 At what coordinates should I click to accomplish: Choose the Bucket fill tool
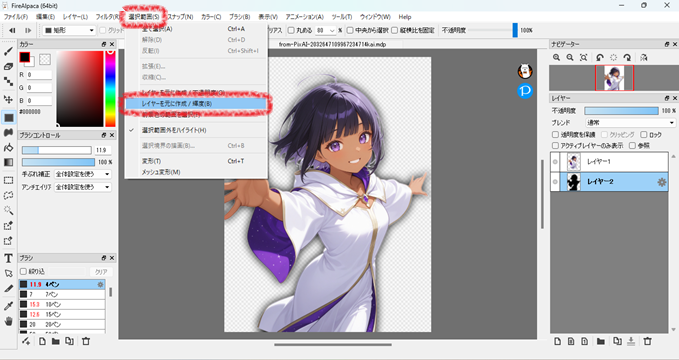(x=8, y=148)
